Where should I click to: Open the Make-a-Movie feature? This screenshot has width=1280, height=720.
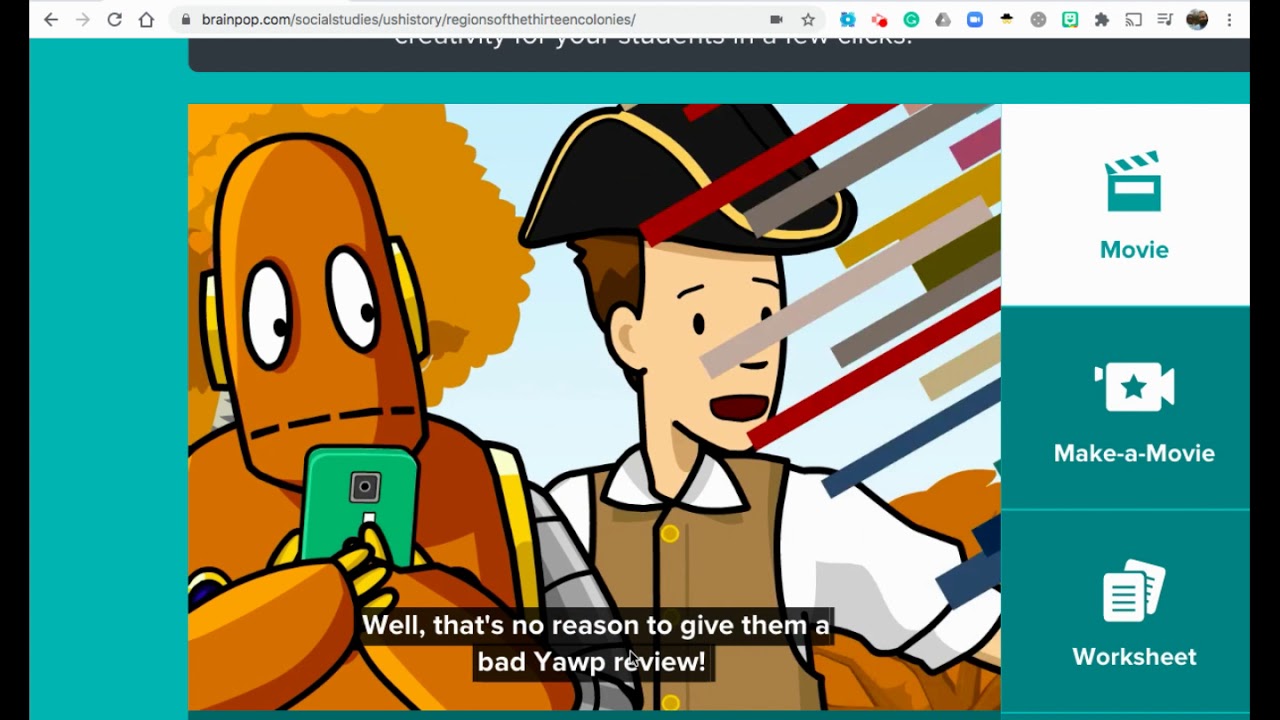(x=1125, y=408)
